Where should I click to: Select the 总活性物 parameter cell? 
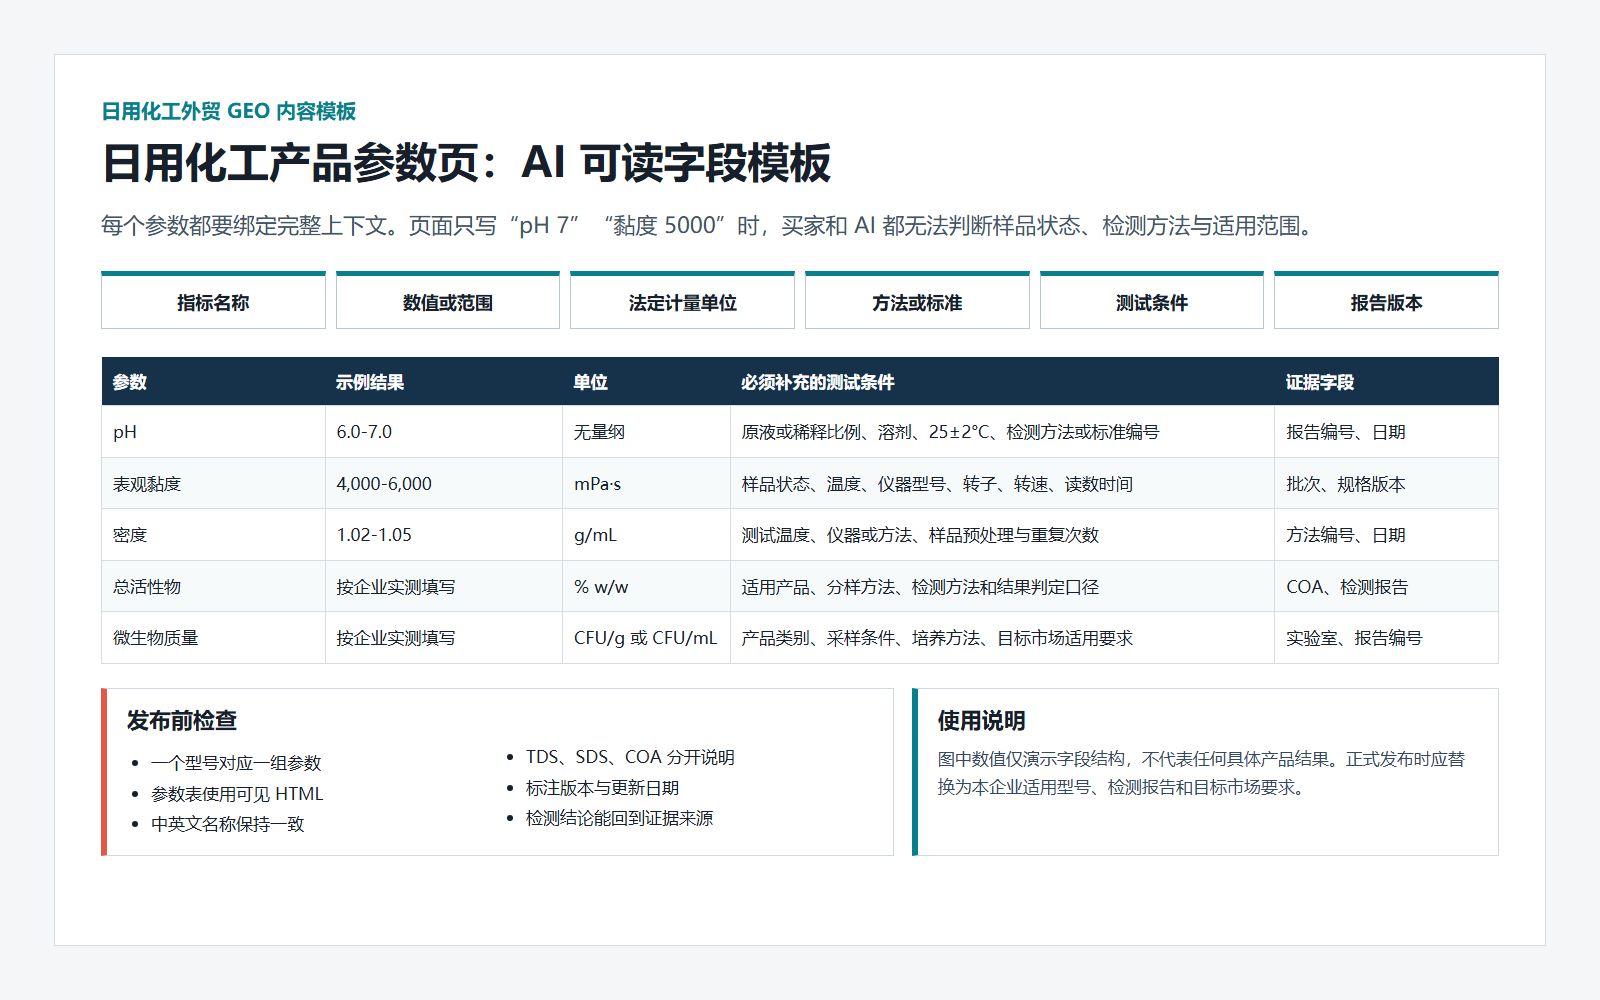[213, 587]
